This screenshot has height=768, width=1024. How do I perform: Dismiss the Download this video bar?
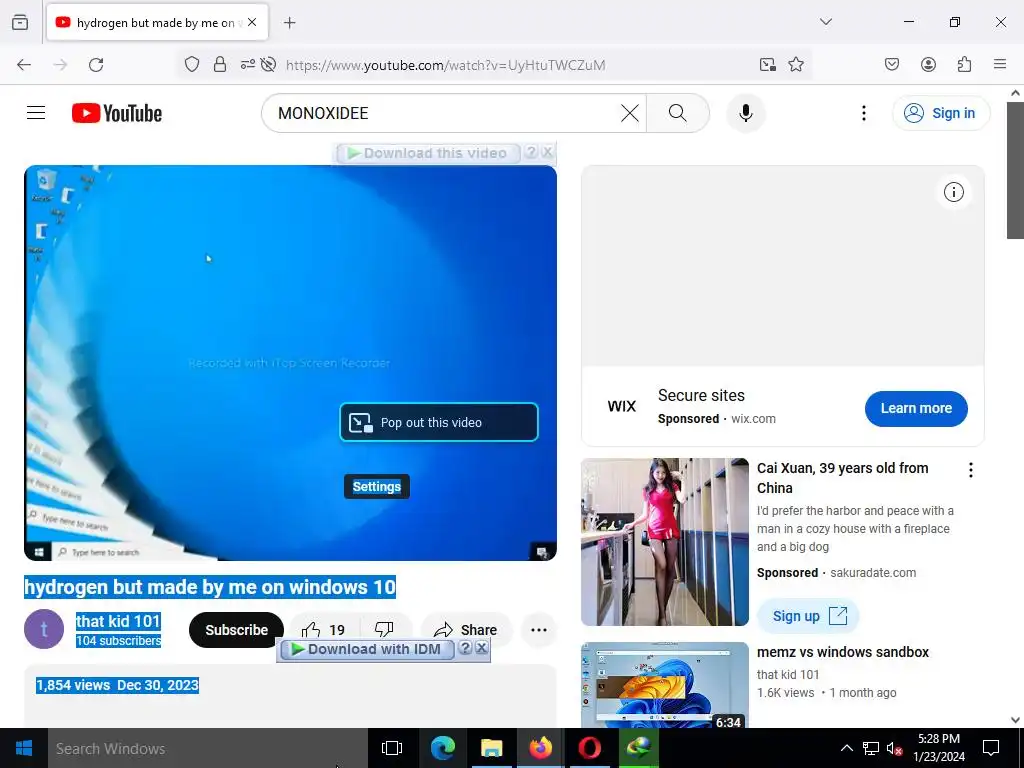(x=547, y=152)
